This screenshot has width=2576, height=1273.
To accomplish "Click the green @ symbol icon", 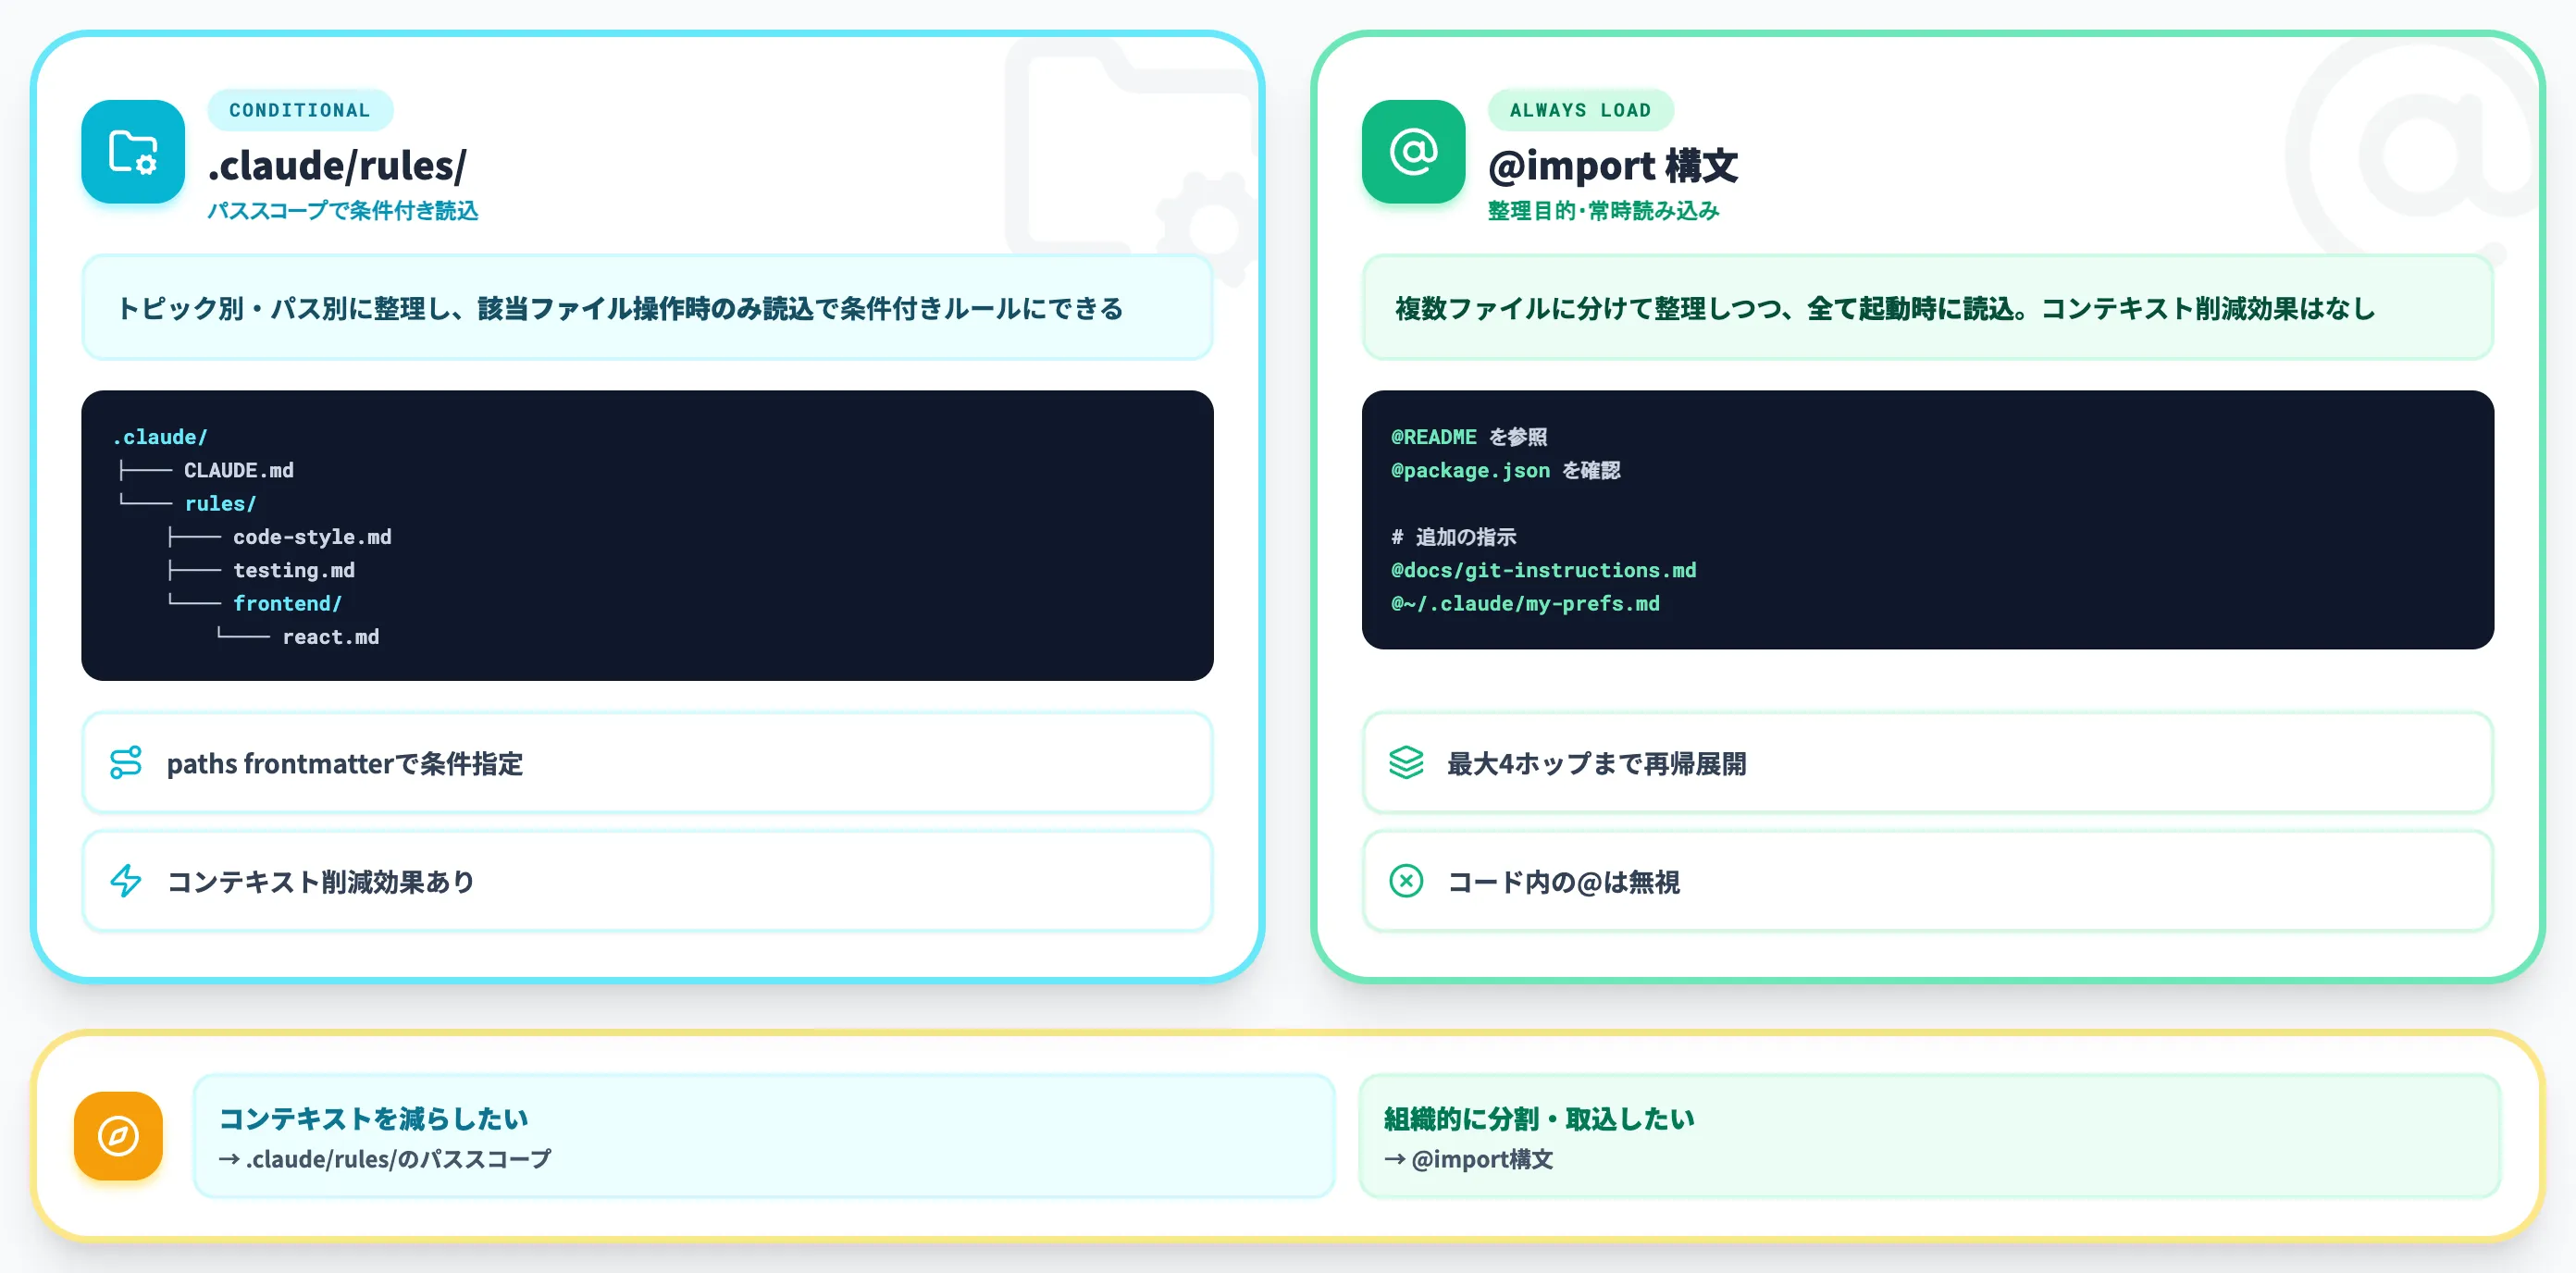I will [x=1413, y=152].
